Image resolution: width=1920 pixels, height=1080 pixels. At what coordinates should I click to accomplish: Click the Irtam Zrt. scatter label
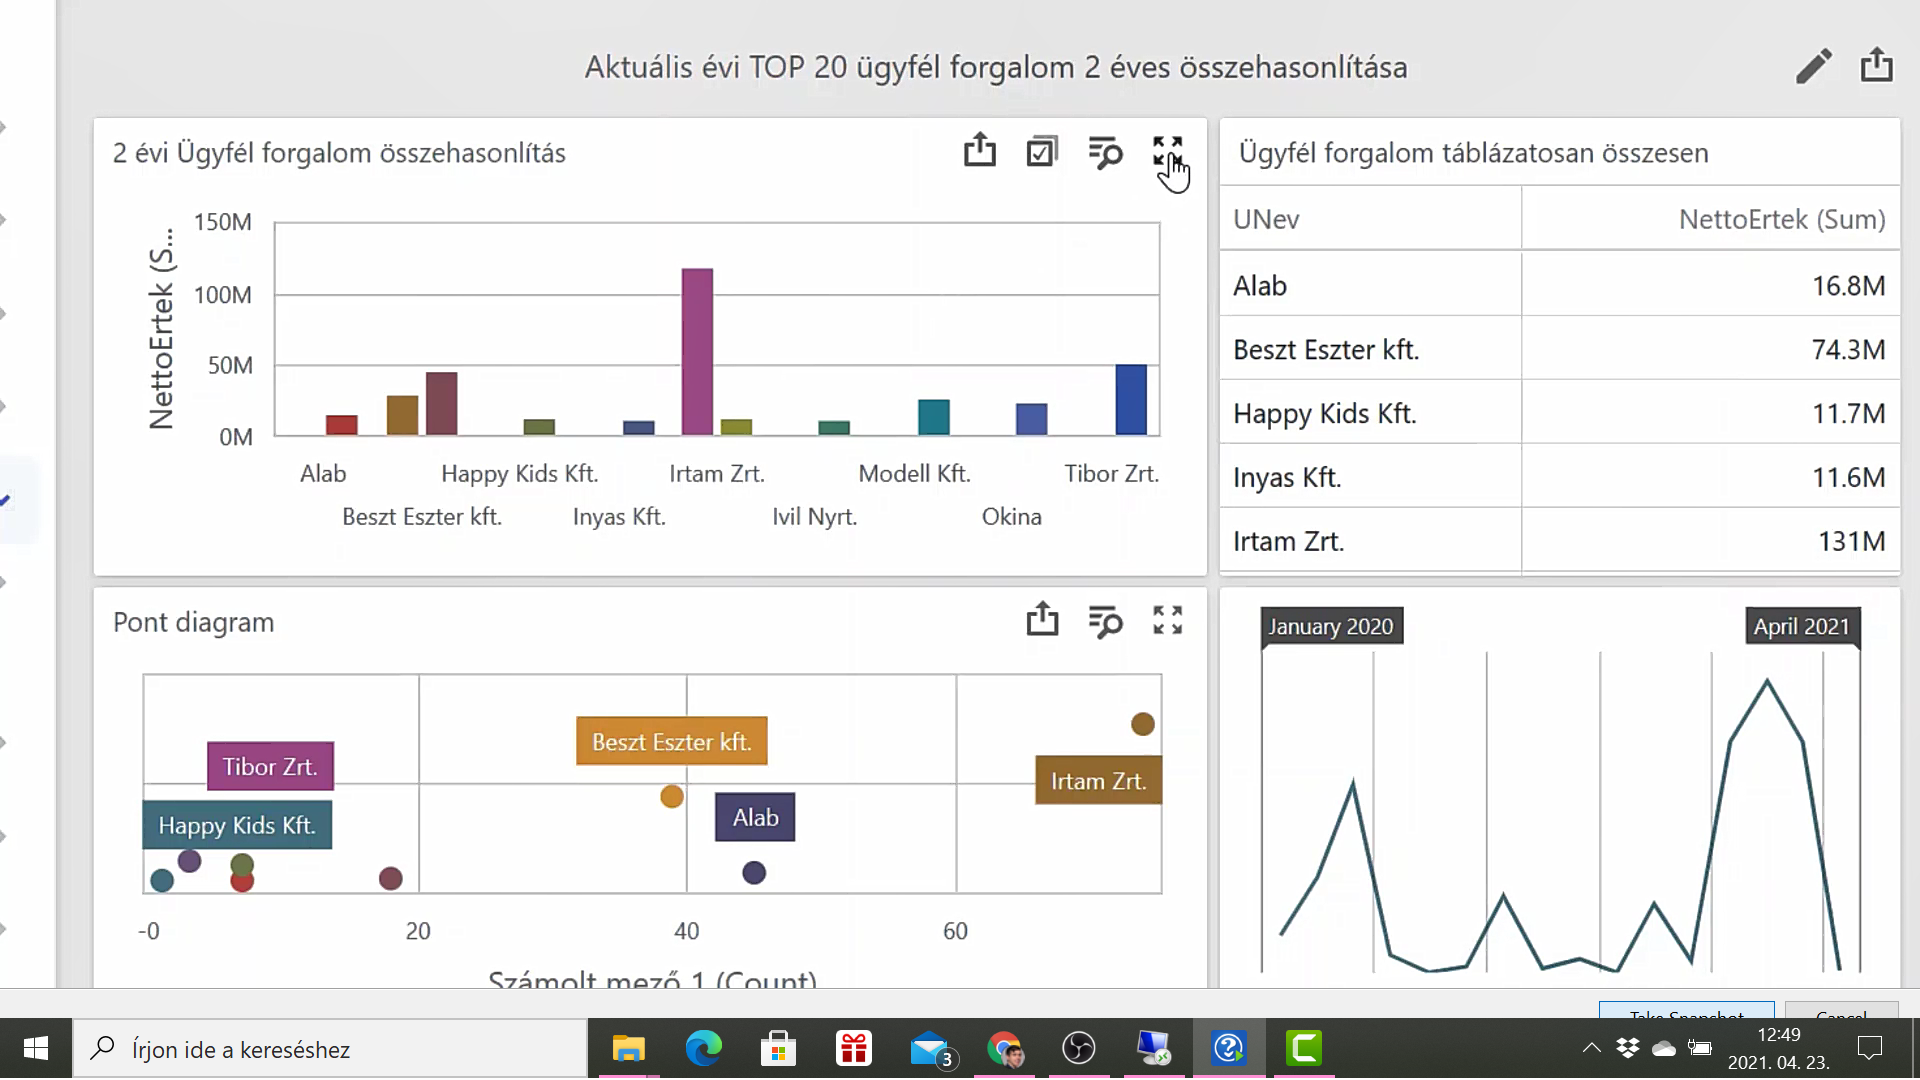1098,781
